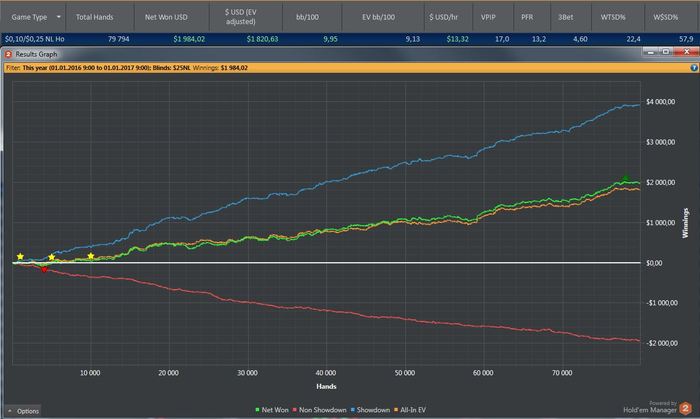Screen dimensions: 700x419
Task: Click the $13,32 hourly rate cell
Action: click(458, 39)
